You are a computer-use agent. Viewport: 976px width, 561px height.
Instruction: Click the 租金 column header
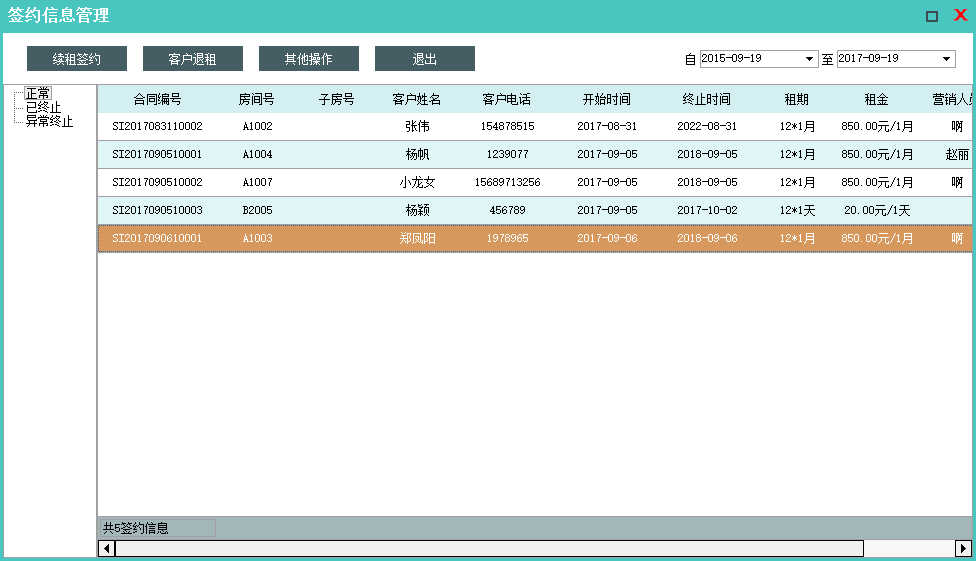tap(877, 100)
